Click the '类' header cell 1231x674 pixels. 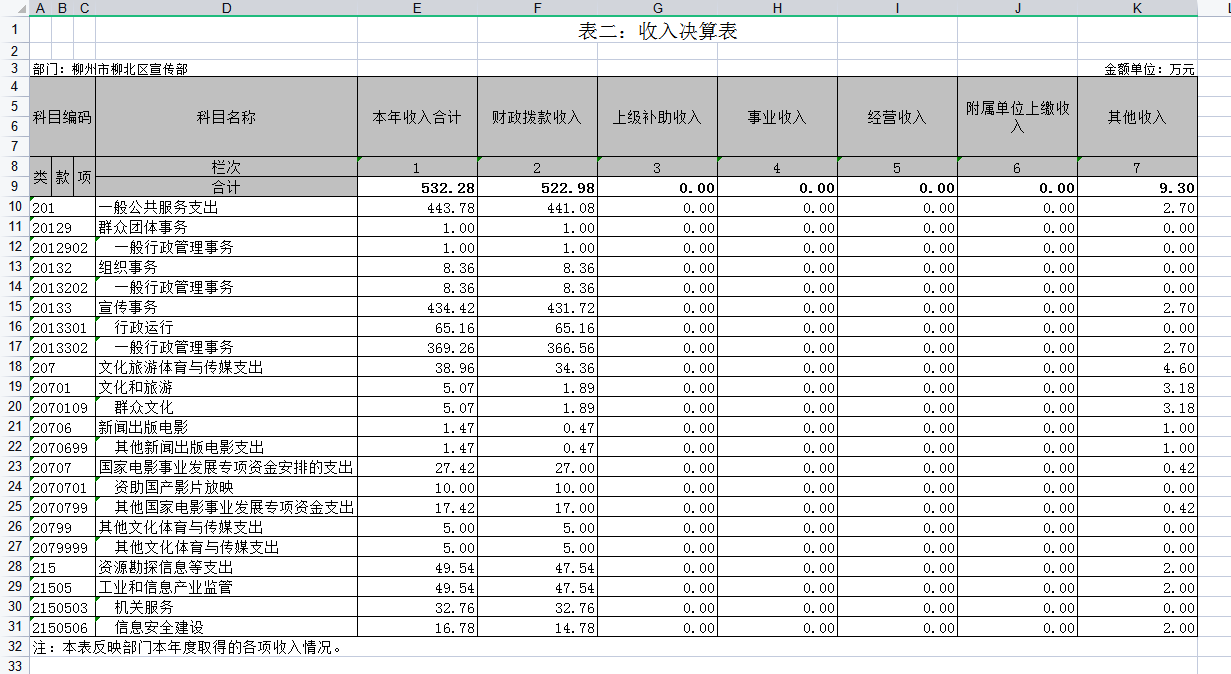[41, 177]
